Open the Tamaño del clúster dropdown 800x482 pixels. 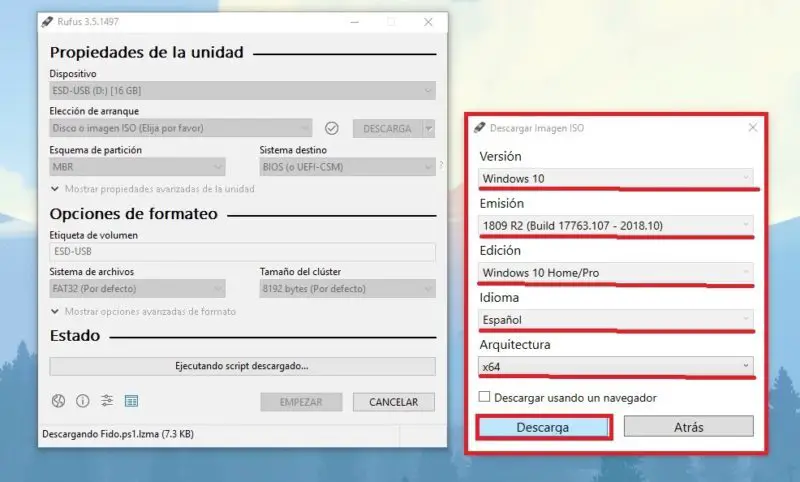(347, 289)
